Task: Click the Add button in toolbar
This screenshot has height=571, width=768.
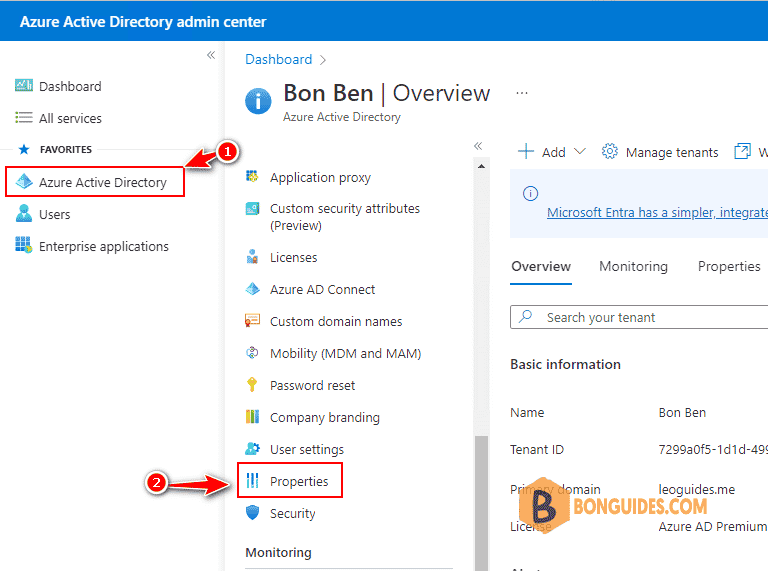Action: click(552, 152)
